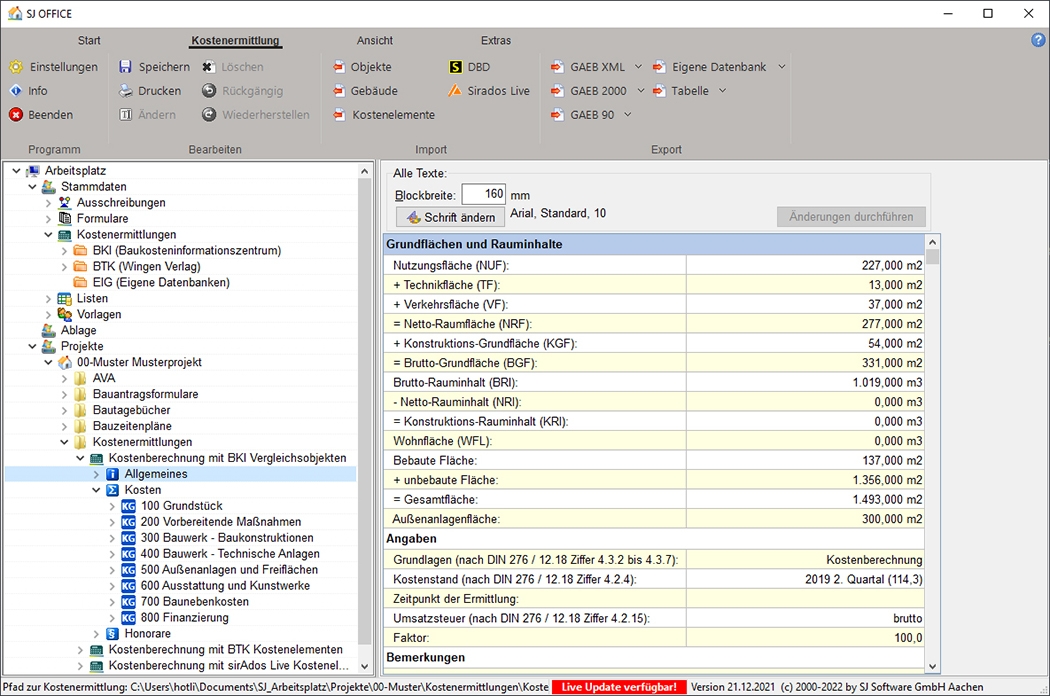Screen dimensions: 1050x696
Task: Click the Blockbreite input field
Action: click(483, 195)
